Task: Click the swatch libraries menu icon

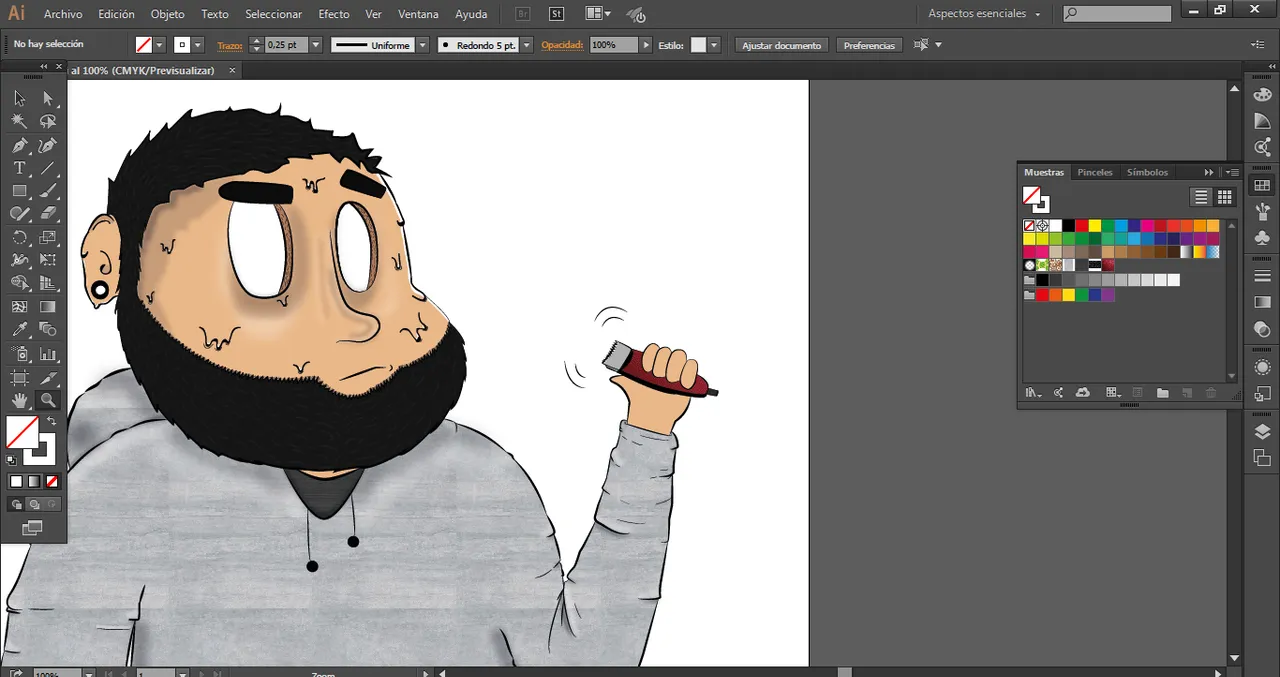Action: 1033,393
